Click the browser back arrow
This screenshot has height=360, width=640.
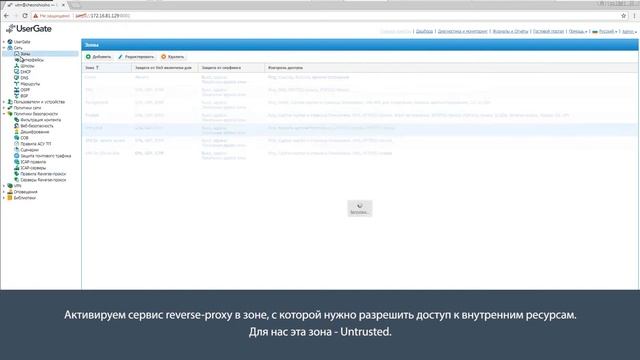click(x=7, y=16)
